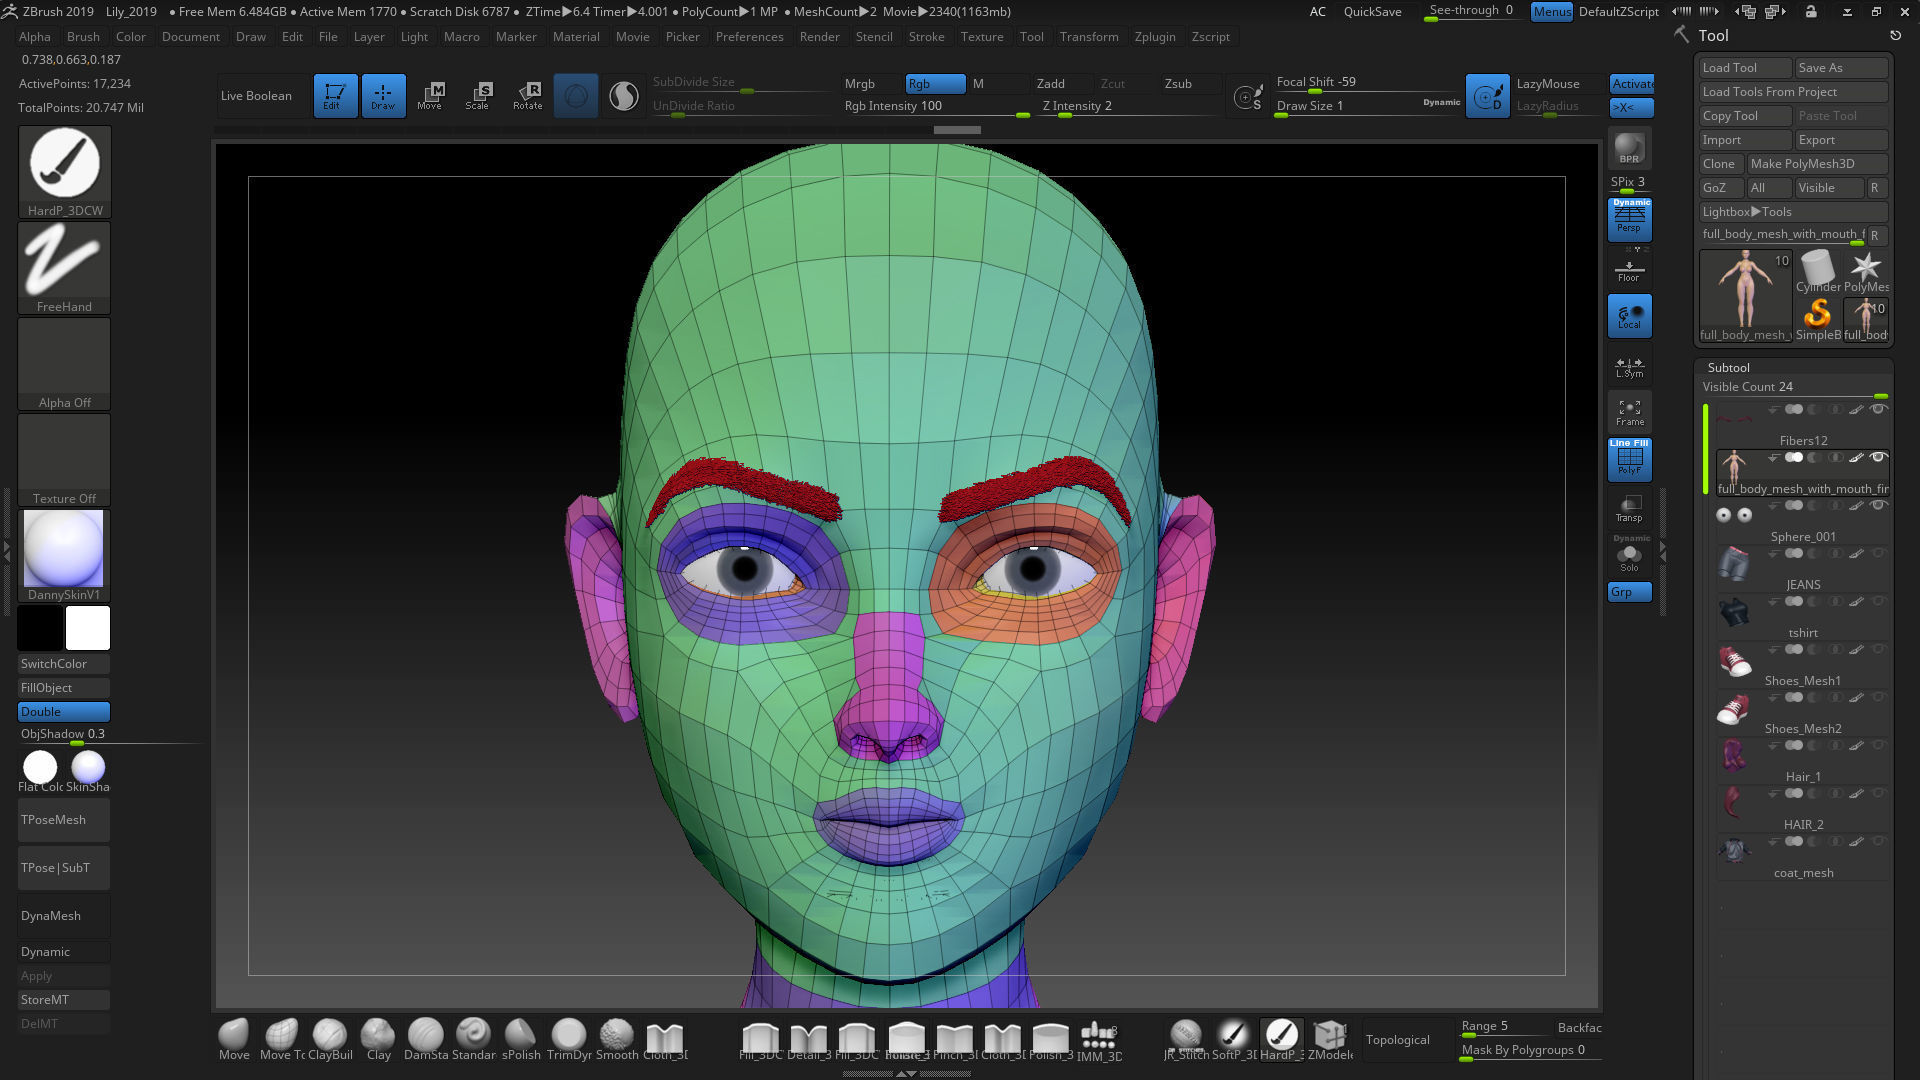Toggle the LazyMouse option

click(x=1555, y=84)
